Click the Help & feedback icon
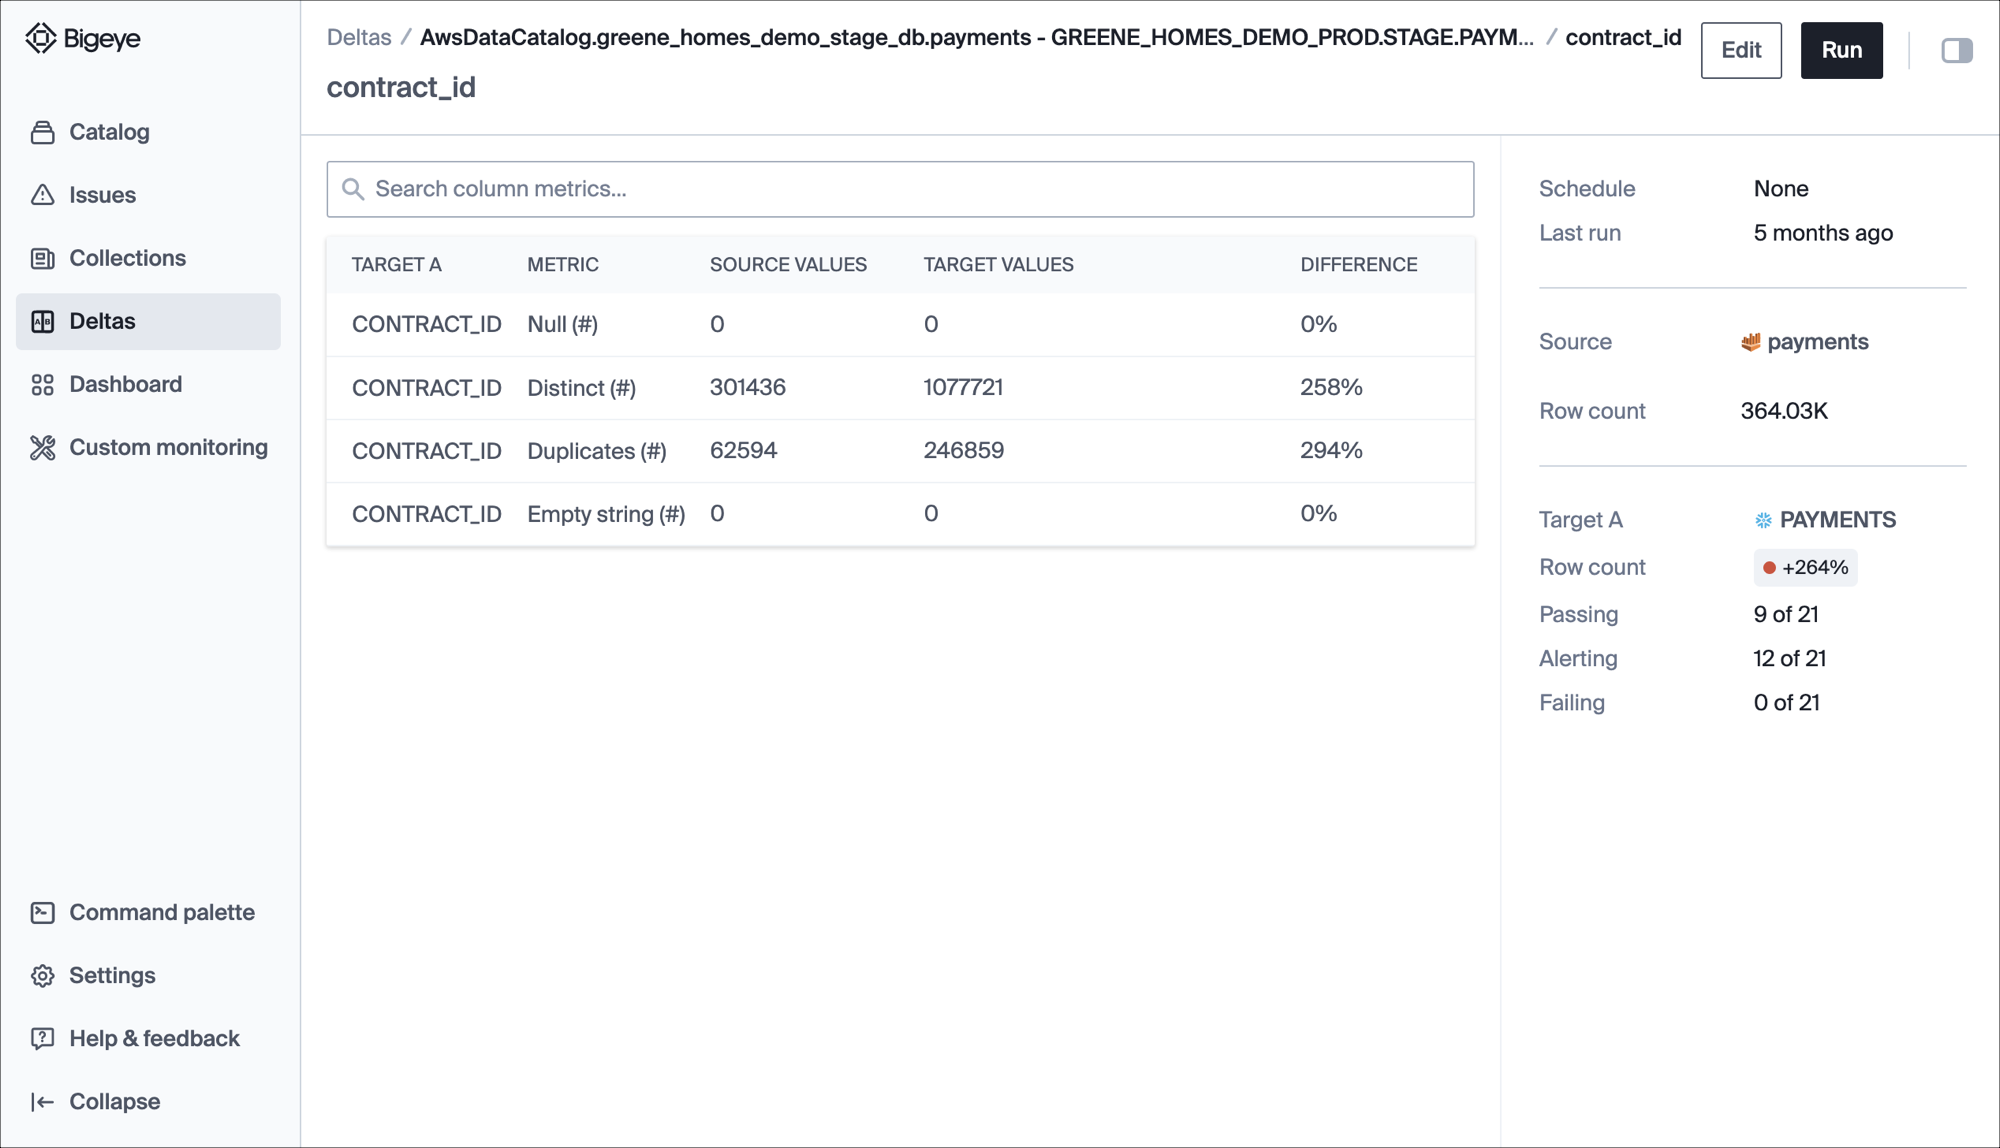 coord(42,1038)
